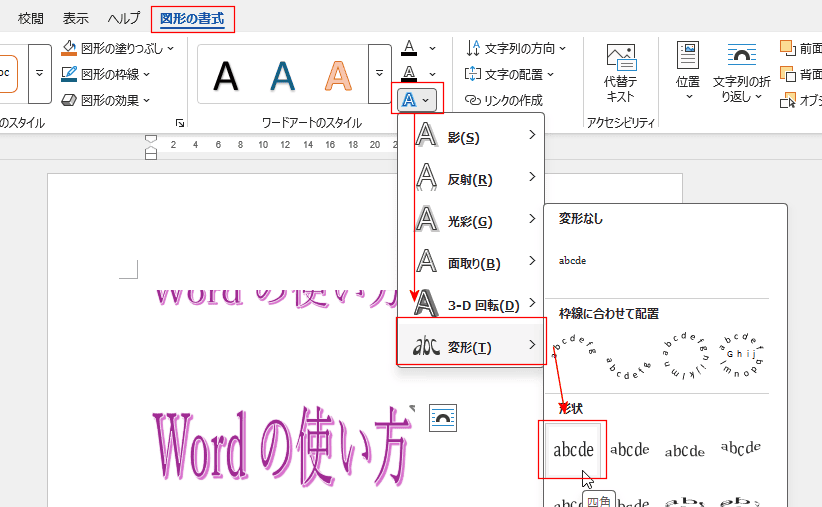Click the text fill color A icon
The image size is (822, 507).
pyautogui.click(x=408, y=48)
